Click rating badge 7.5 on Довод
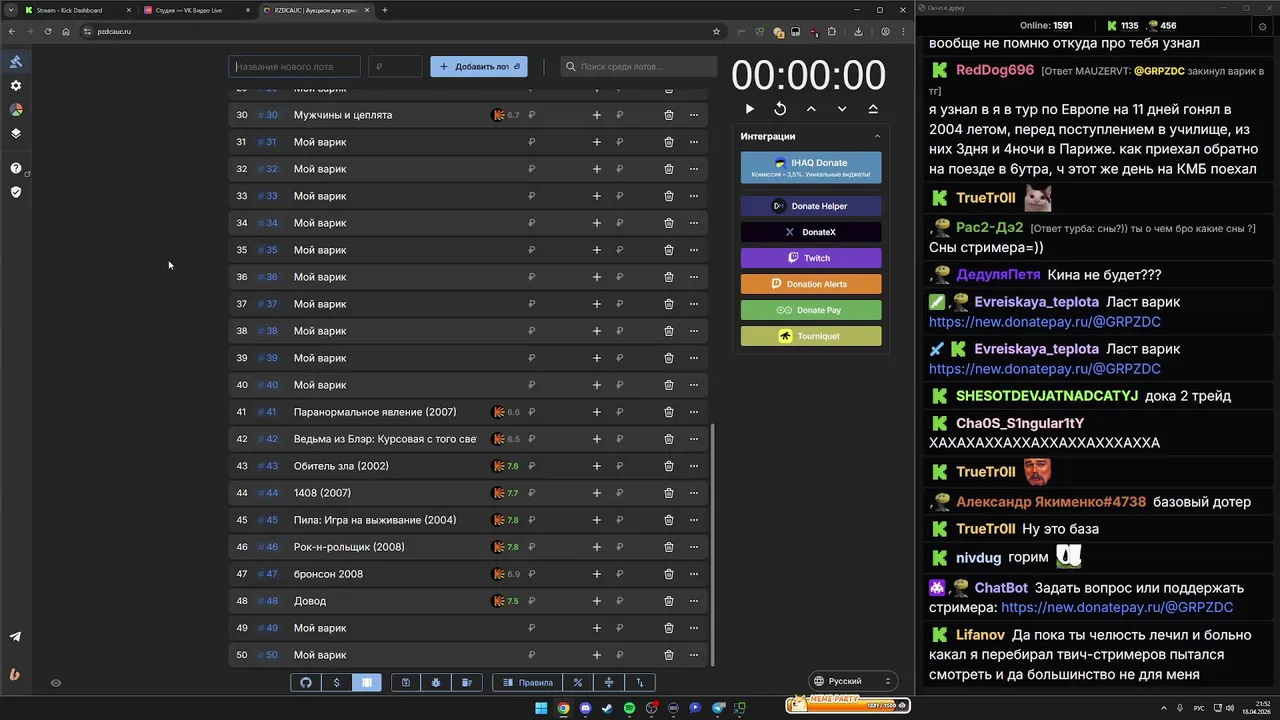The width and height of the screenshot is (1280, 720). (506, 601)
